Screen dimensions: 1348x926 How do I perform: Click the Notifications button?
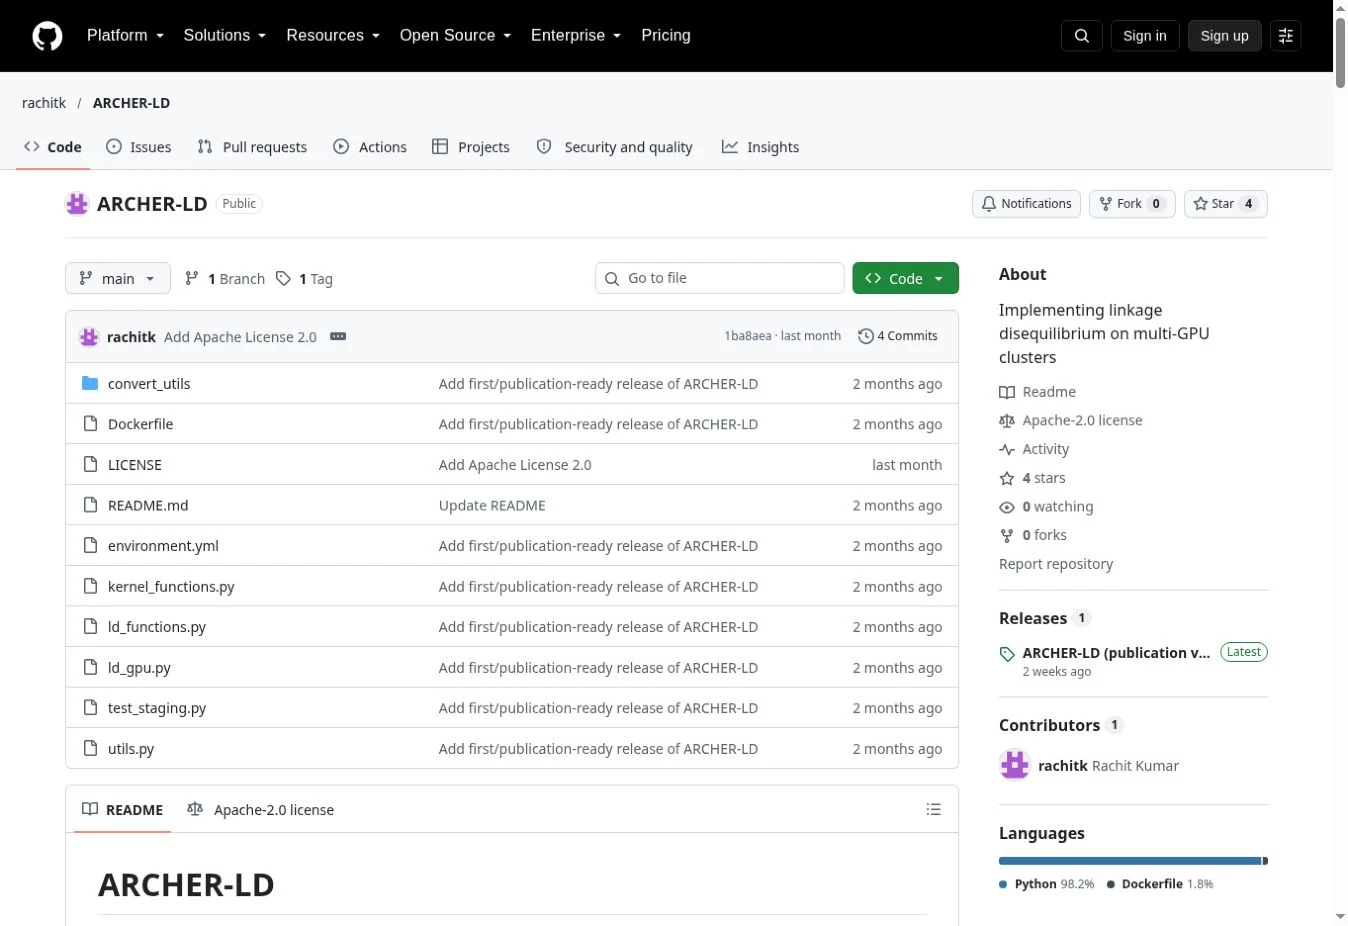[1026, 204]
